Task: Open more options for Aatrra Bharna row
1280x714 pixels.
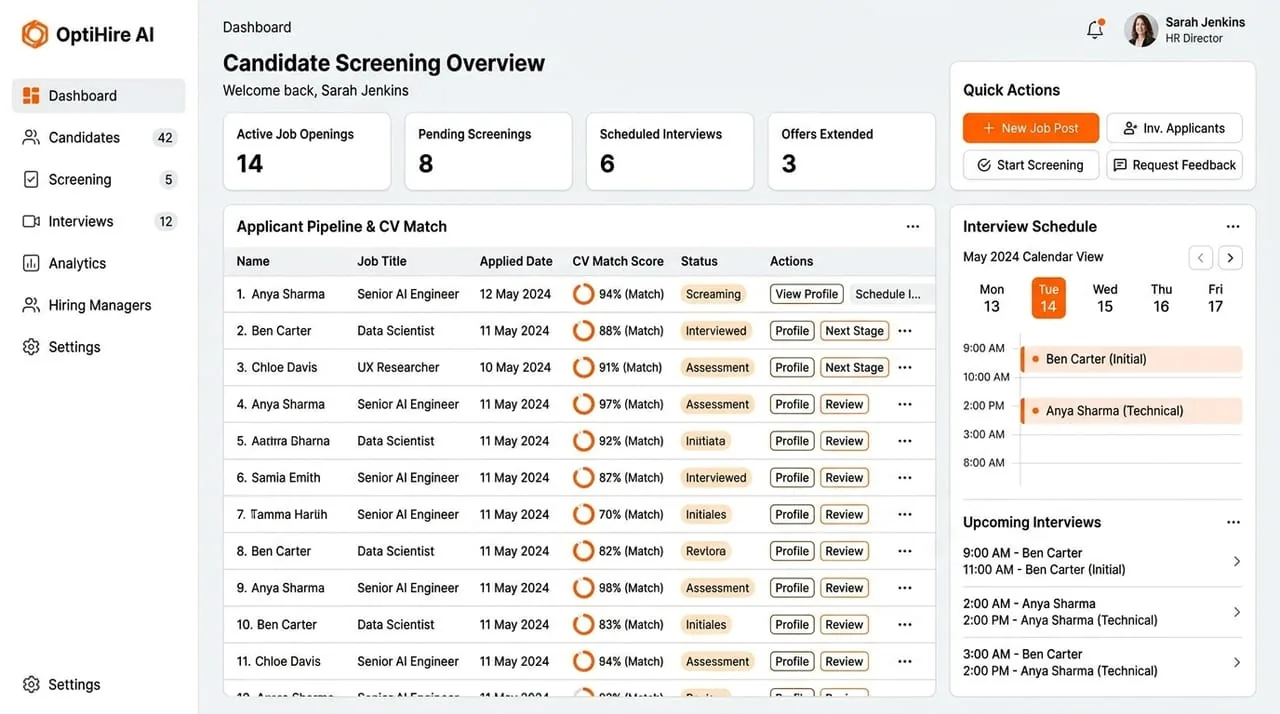Action: coord(905,441)
